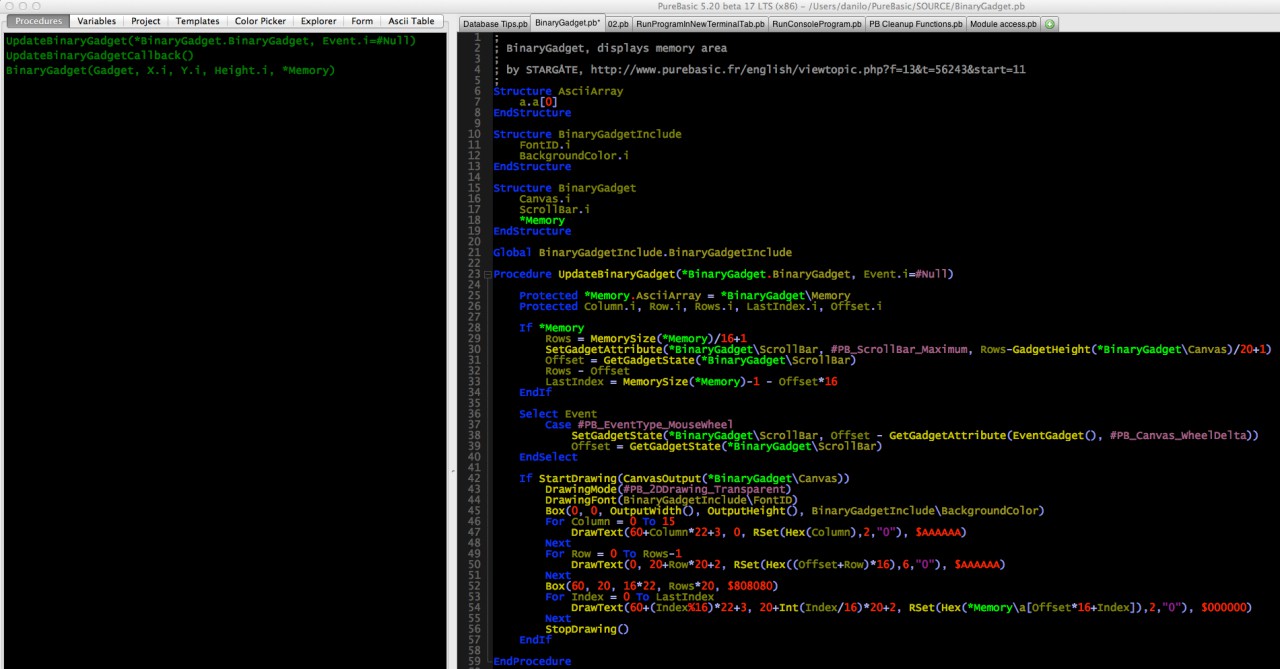This screenshot has height=669, width=1280.
Task: Collapse the UpdateBinaryGadget procedure fold marker
Action: coord(487,274)
